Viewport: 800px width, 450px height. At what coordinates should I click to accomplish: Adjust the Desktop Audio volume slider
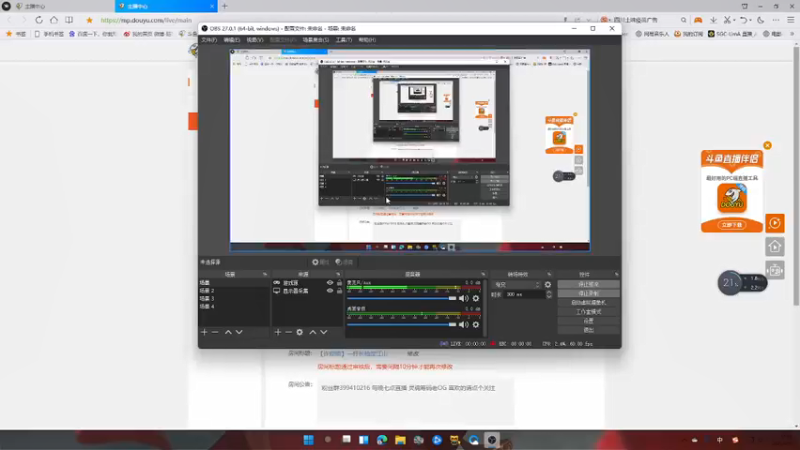[402, 324]
